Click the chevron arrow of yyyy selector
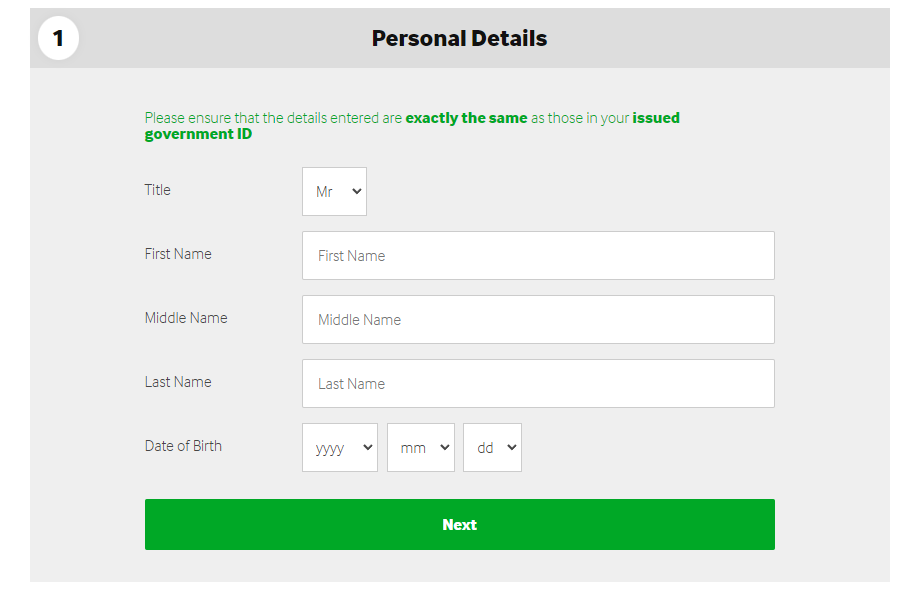This screenshot has width=917, height=596. (367, 447)
